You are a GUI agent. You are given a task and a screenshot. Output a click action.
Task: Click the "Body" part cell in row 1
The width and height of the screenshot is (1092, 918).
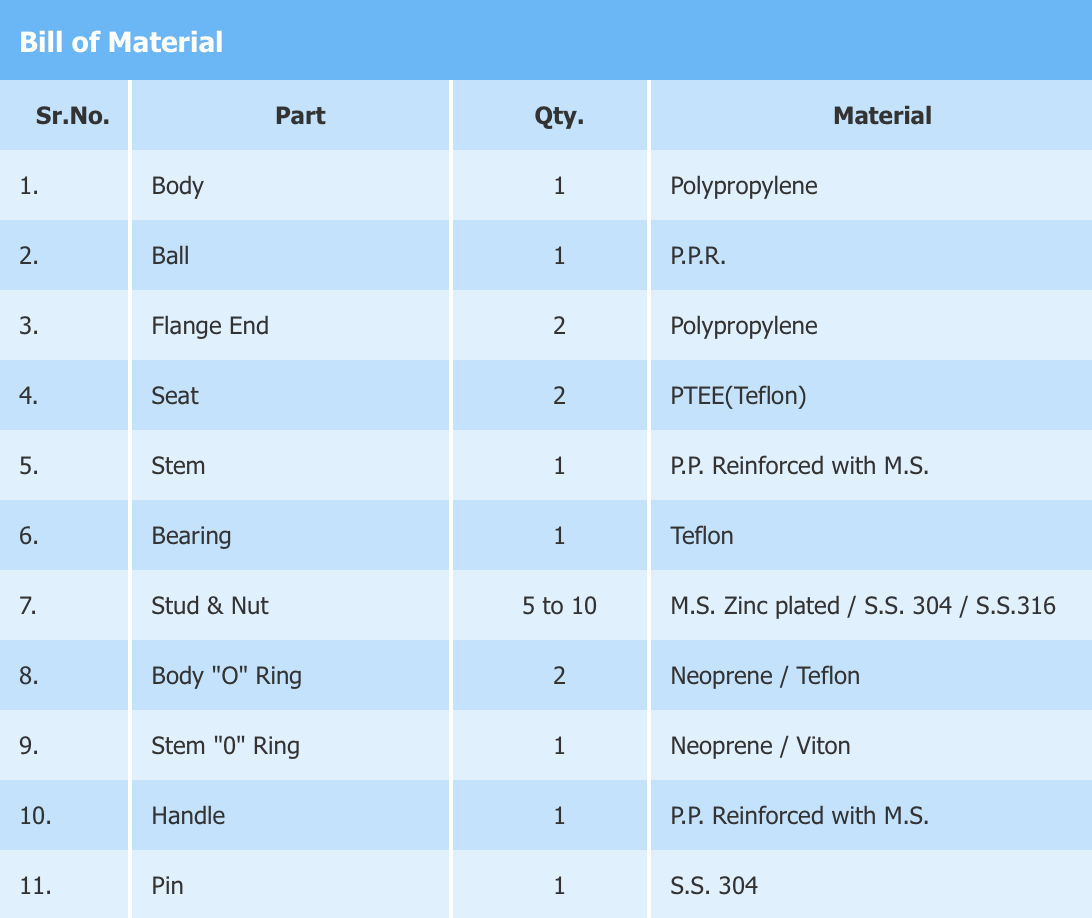coord(177,186)
